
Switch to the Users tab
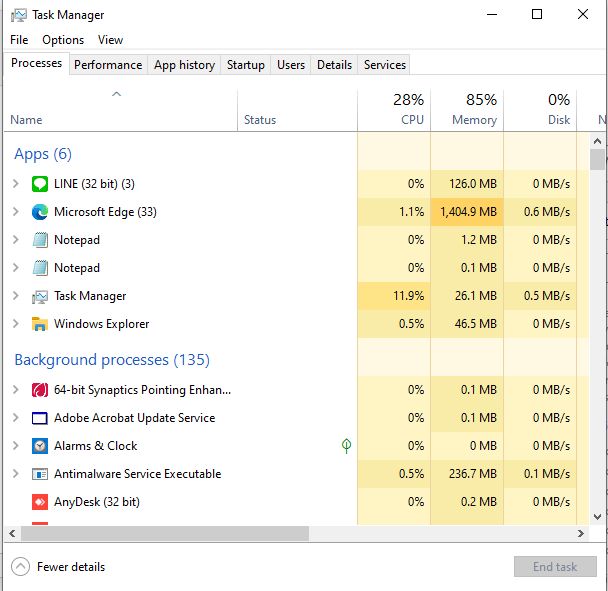[x=291, y=65]
